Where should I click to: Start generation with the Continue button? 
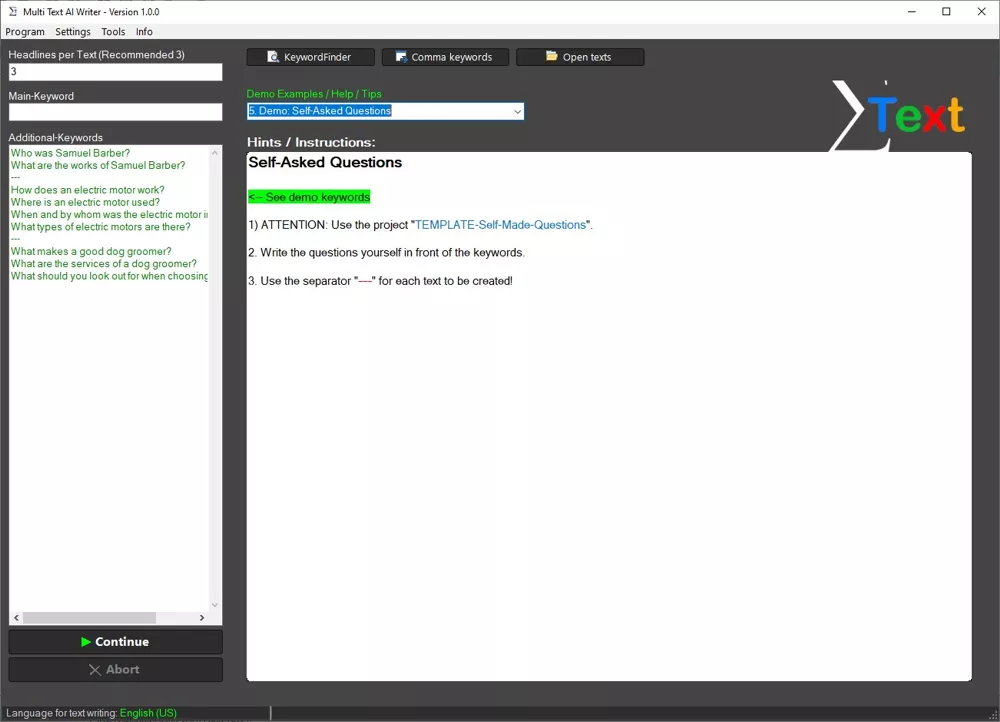(x=115, y=642)
